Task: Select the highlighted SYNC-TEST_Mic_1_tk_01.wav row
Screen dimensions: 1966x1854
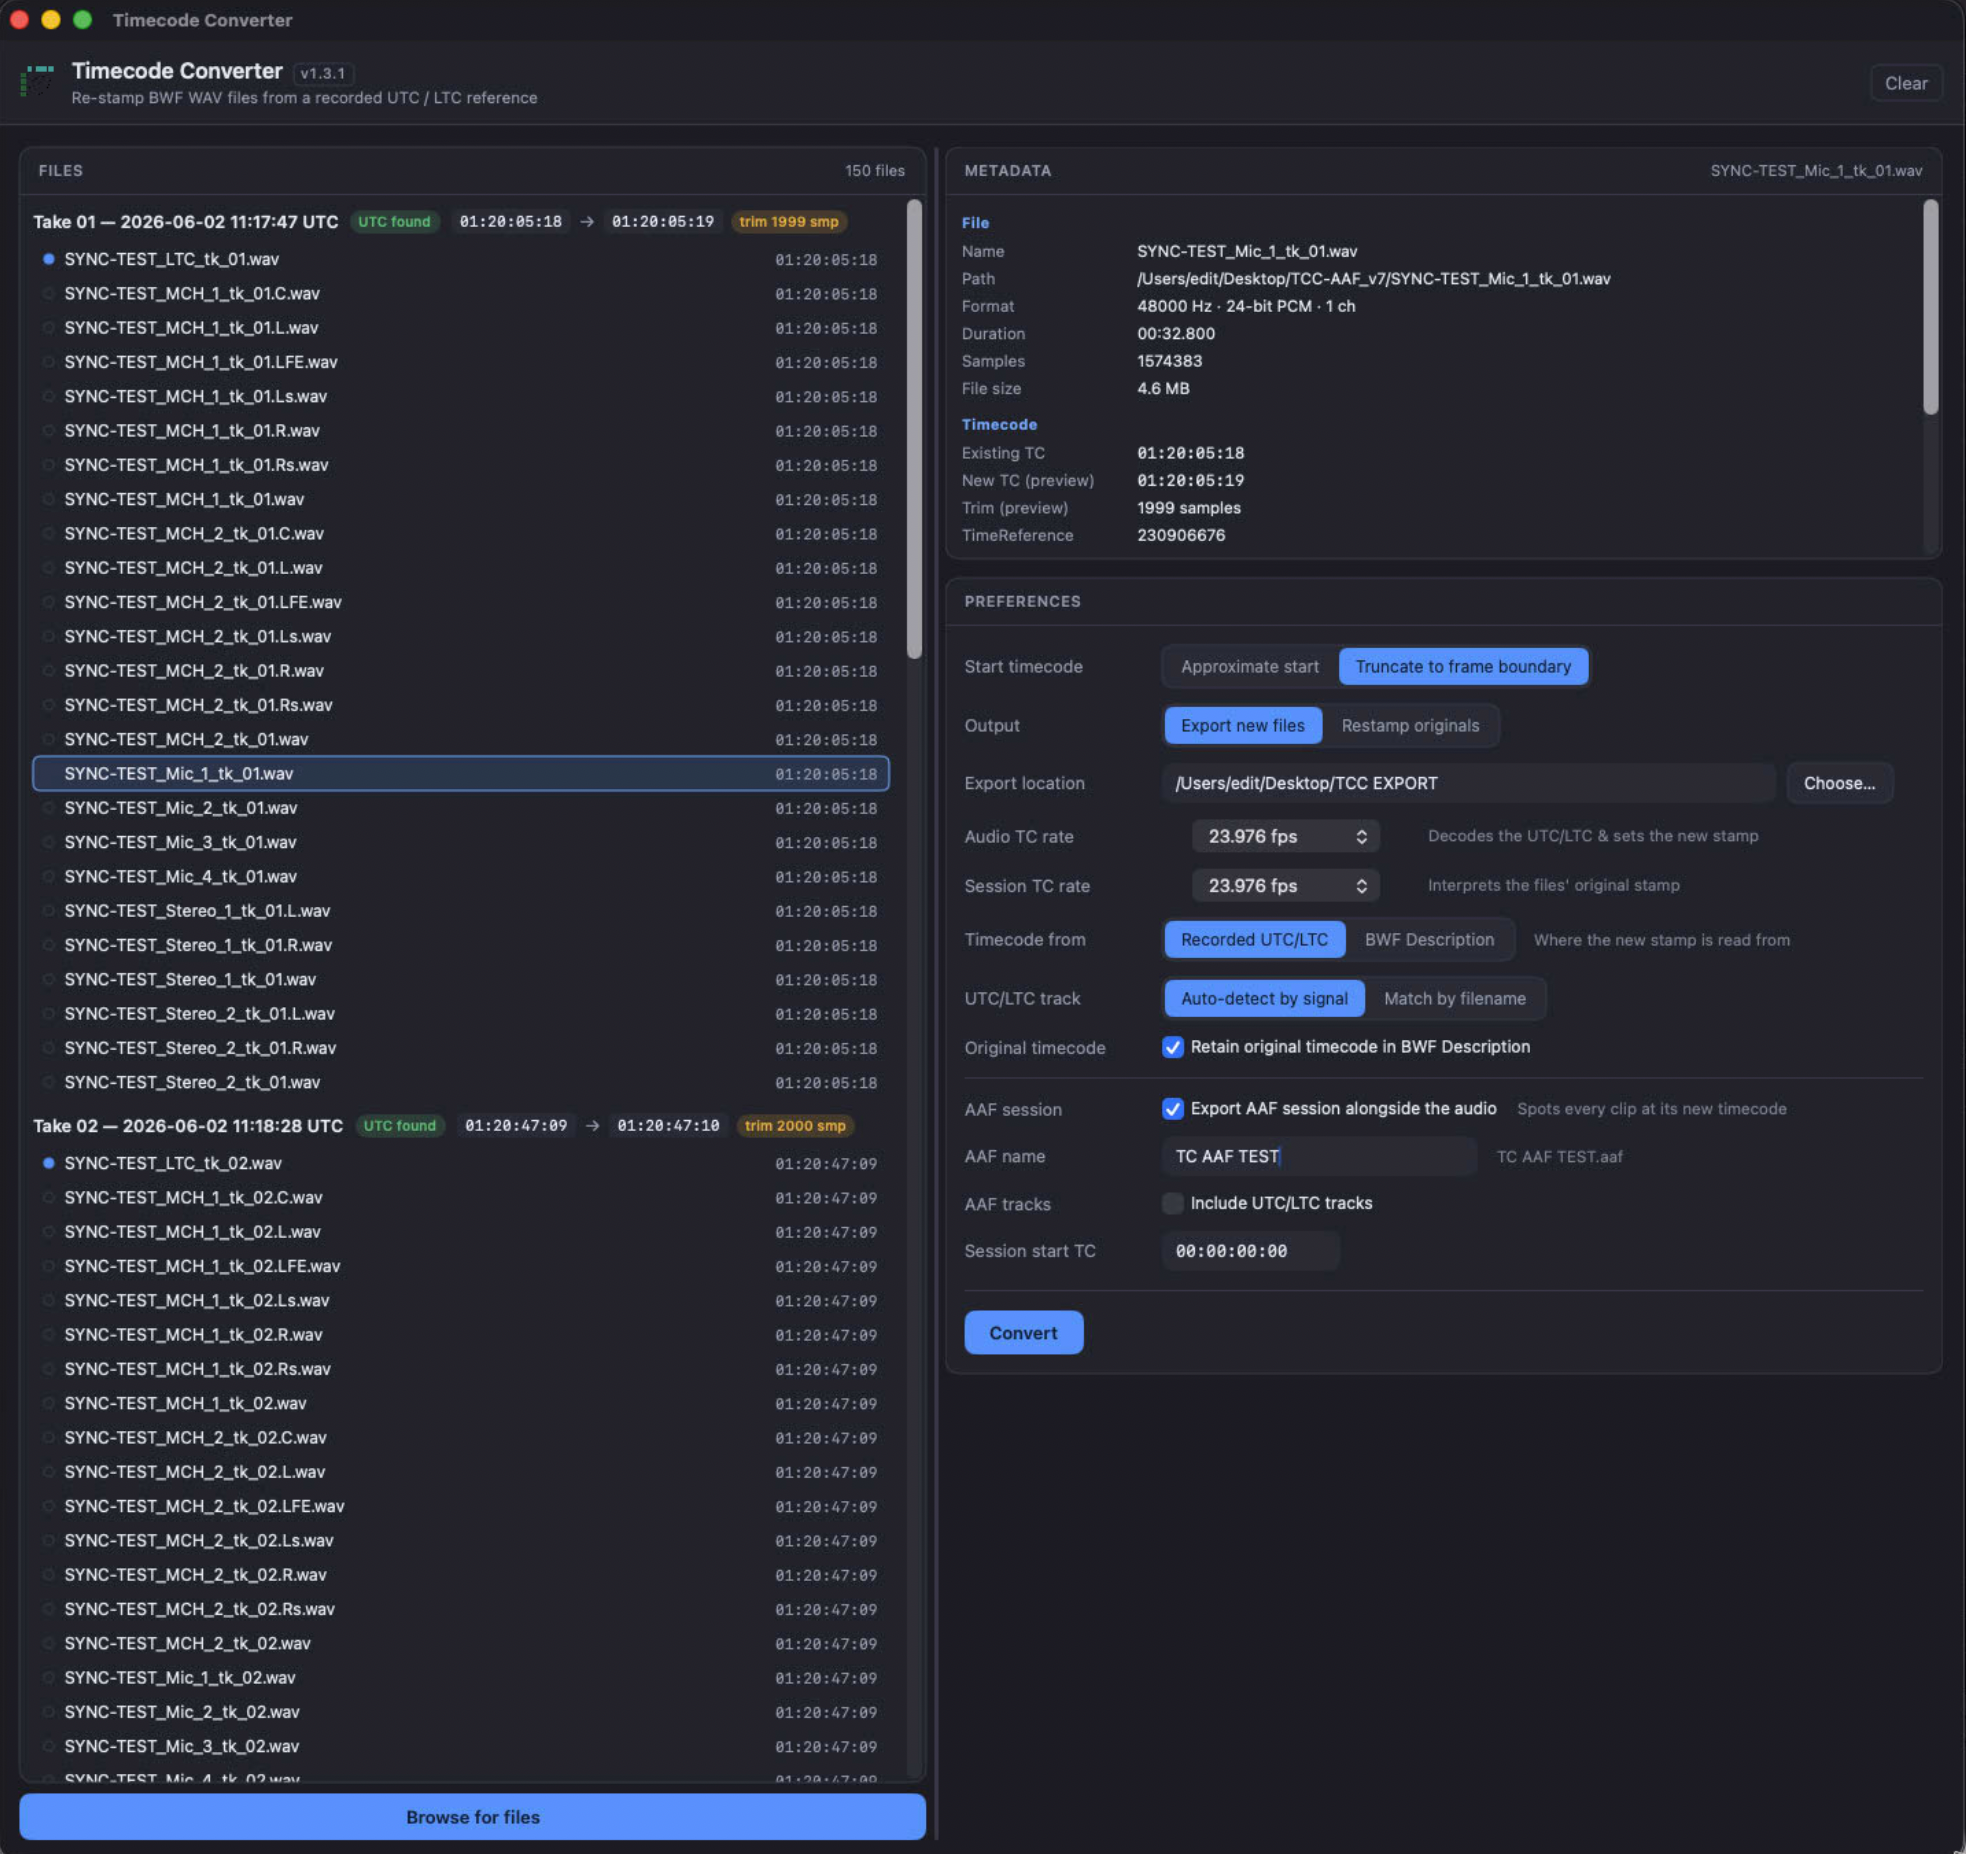Action: point(461,774)
